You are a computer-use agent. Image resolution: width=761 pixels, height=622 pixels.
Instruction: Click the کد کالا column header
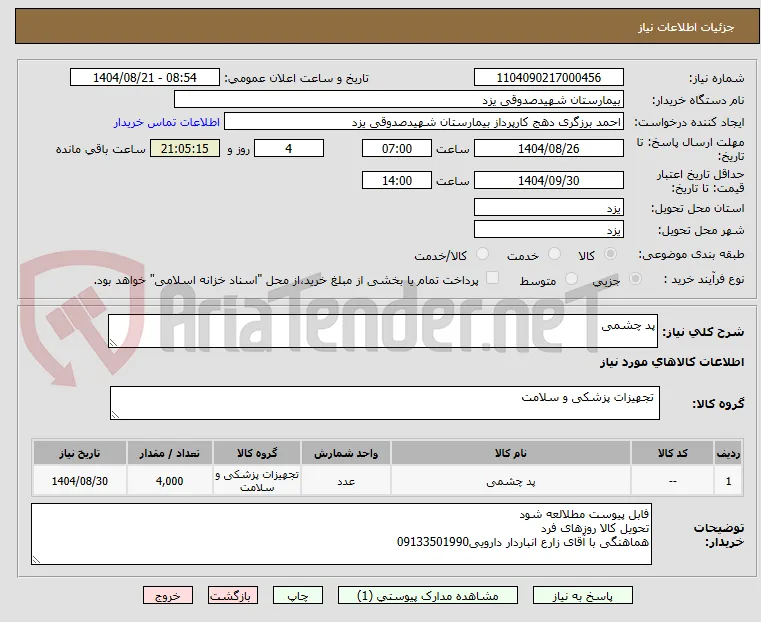[672, 453]
